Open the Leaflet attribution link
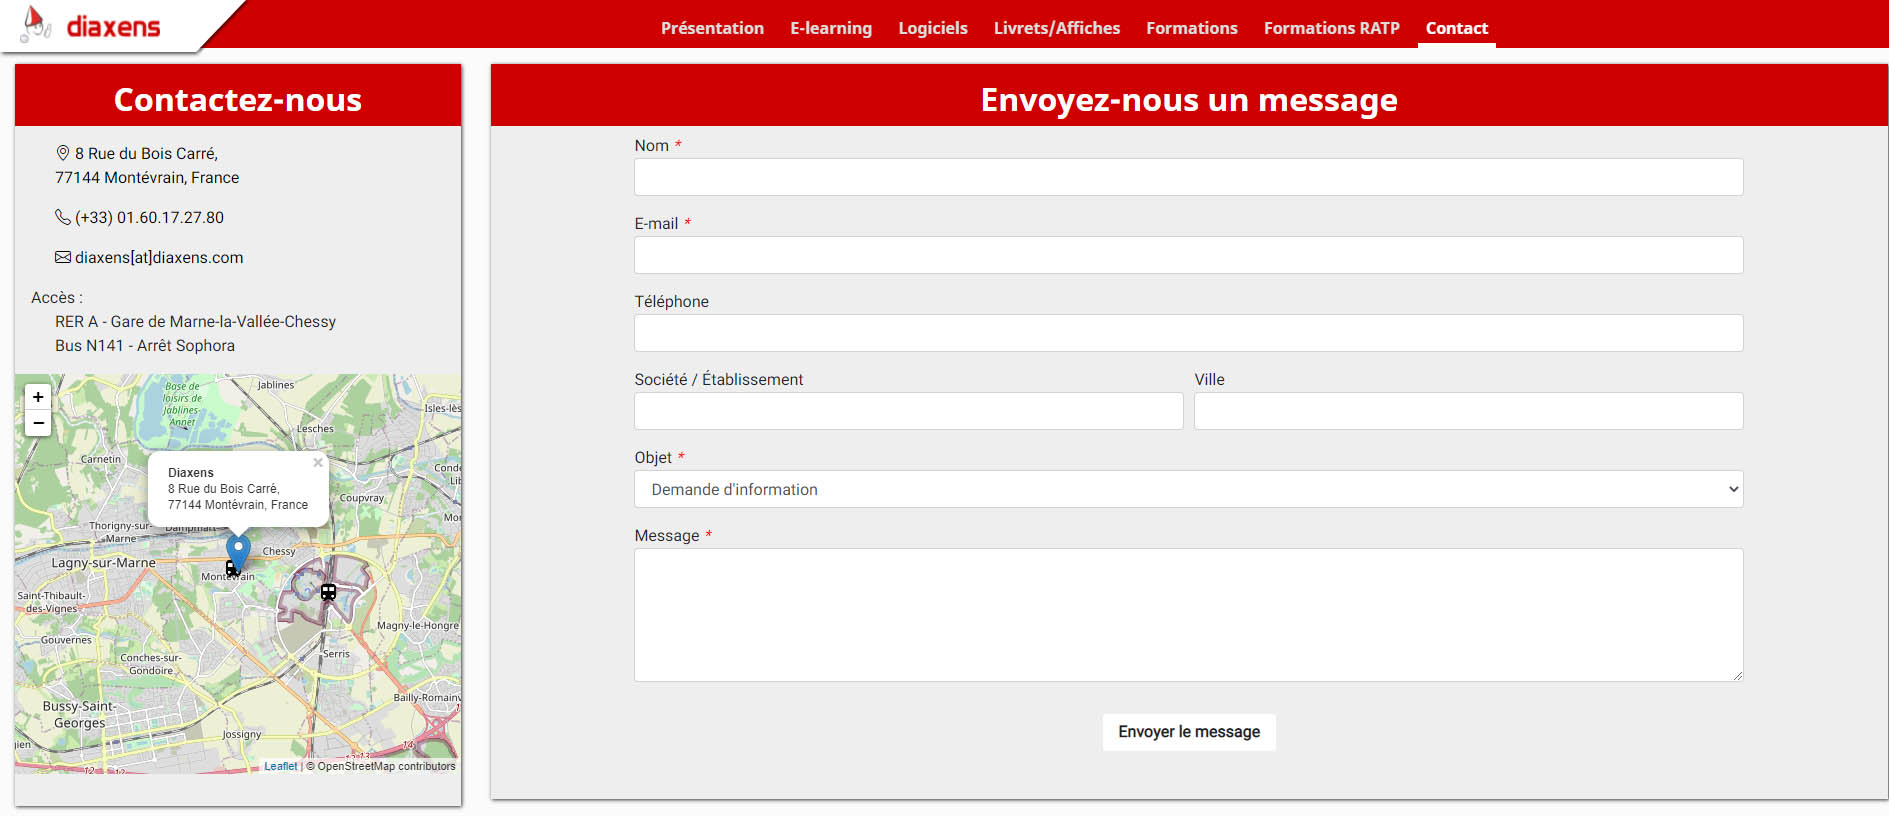Image resolution: width=1889 pixels, height=816 pixels. [280, 766]
